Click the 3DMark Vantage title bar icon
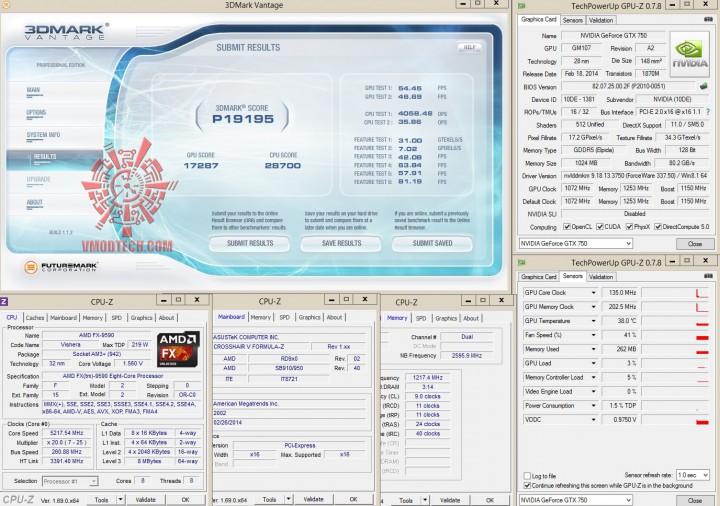This screenshot has height=506, width=720. 6,5
